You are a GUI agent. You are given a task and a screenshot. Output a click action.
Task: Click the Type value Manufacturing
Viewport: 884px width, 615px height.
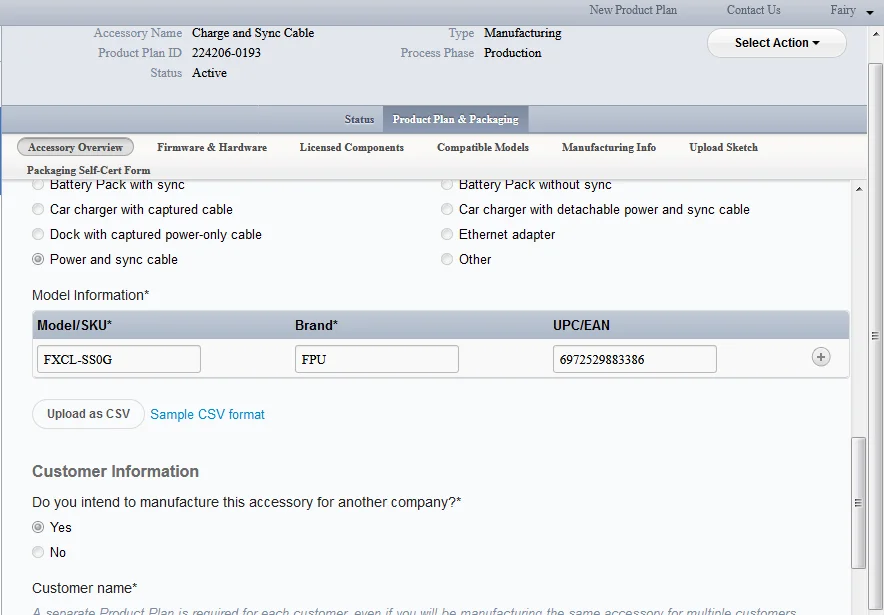pyautogui.click(x=523, y=33)
